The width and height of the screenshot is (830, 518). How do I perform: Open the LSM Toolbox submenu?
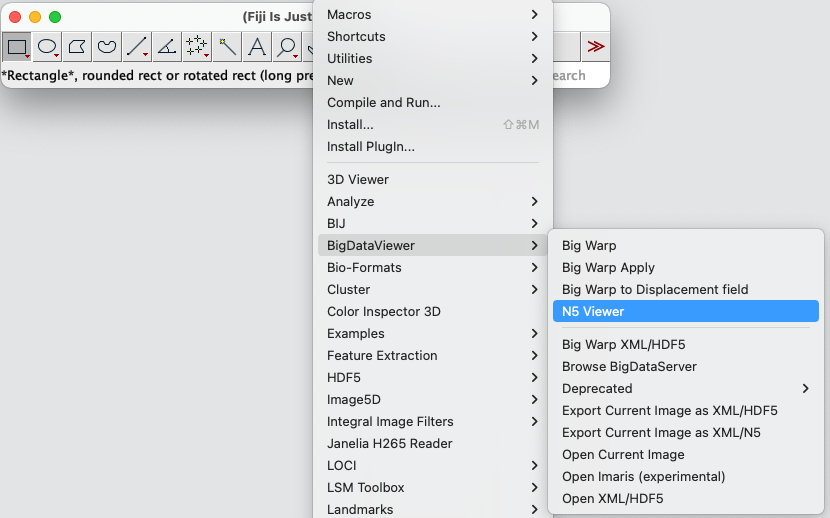point(432,487)
